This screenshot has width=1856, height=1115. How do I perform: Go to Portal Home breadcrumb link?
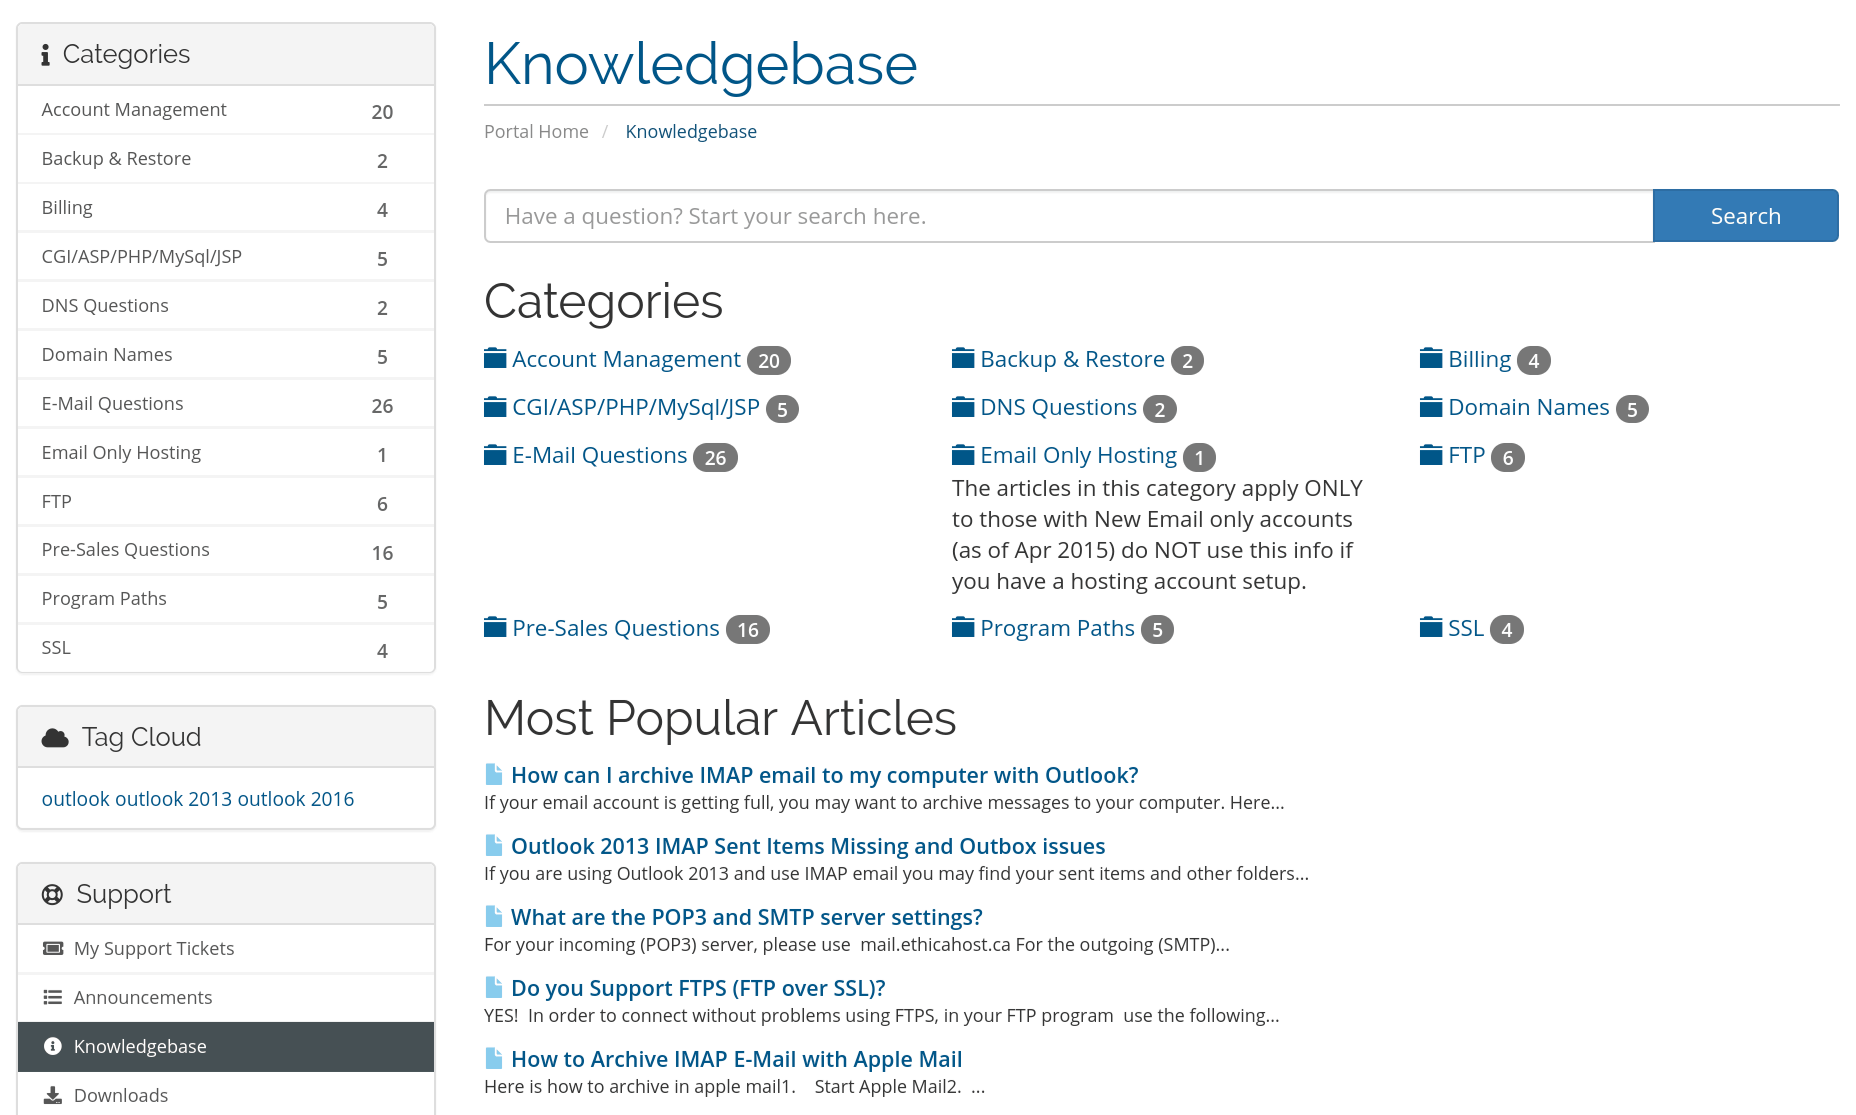(x=536, y=132)
